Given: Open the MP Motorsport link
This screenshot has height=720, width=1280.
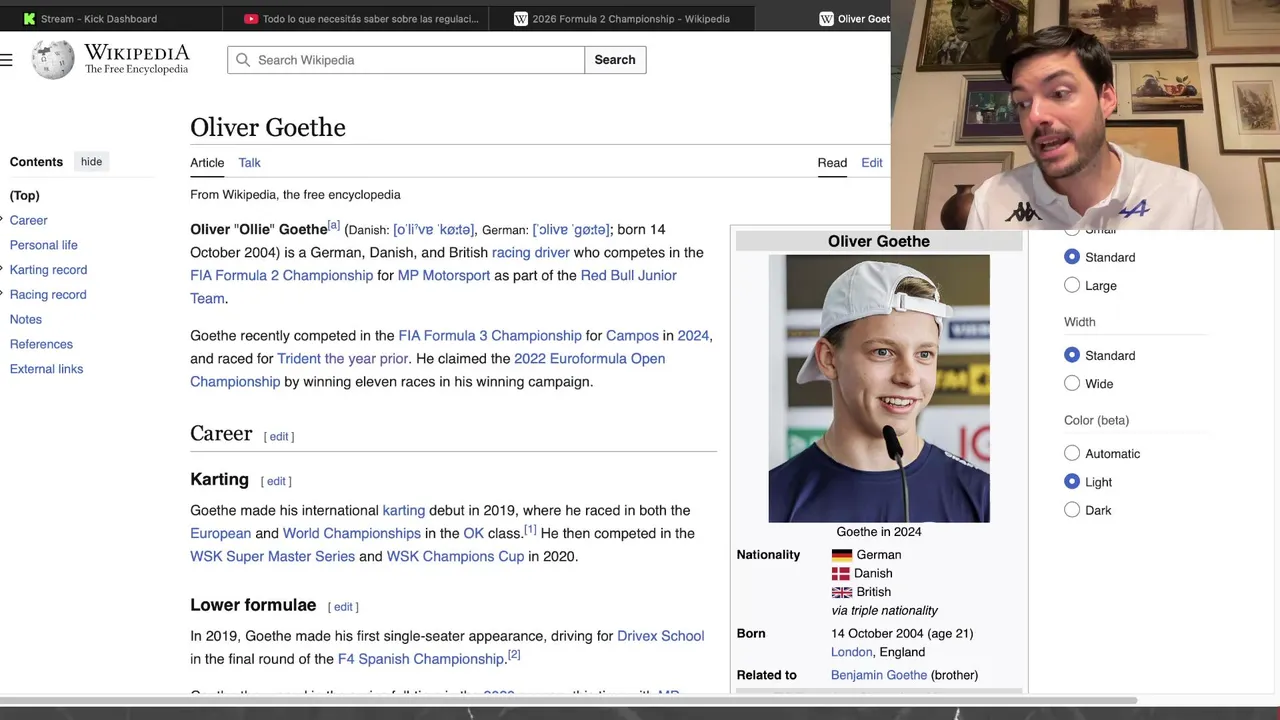Looking at the screenshot, I should (x=444, y=276).
